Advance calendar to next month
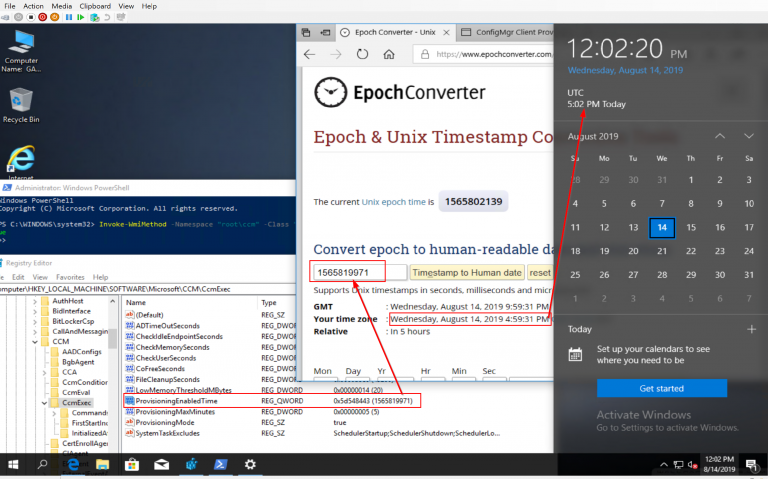768x479 pixels. click(749, 135)
